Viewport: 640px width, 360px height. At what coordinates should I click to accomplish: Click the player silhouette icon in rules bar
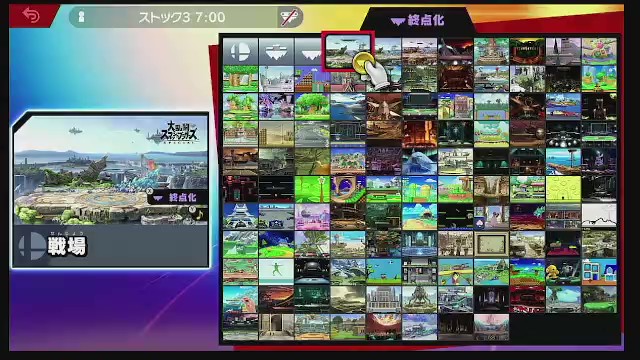pos(81,17)
